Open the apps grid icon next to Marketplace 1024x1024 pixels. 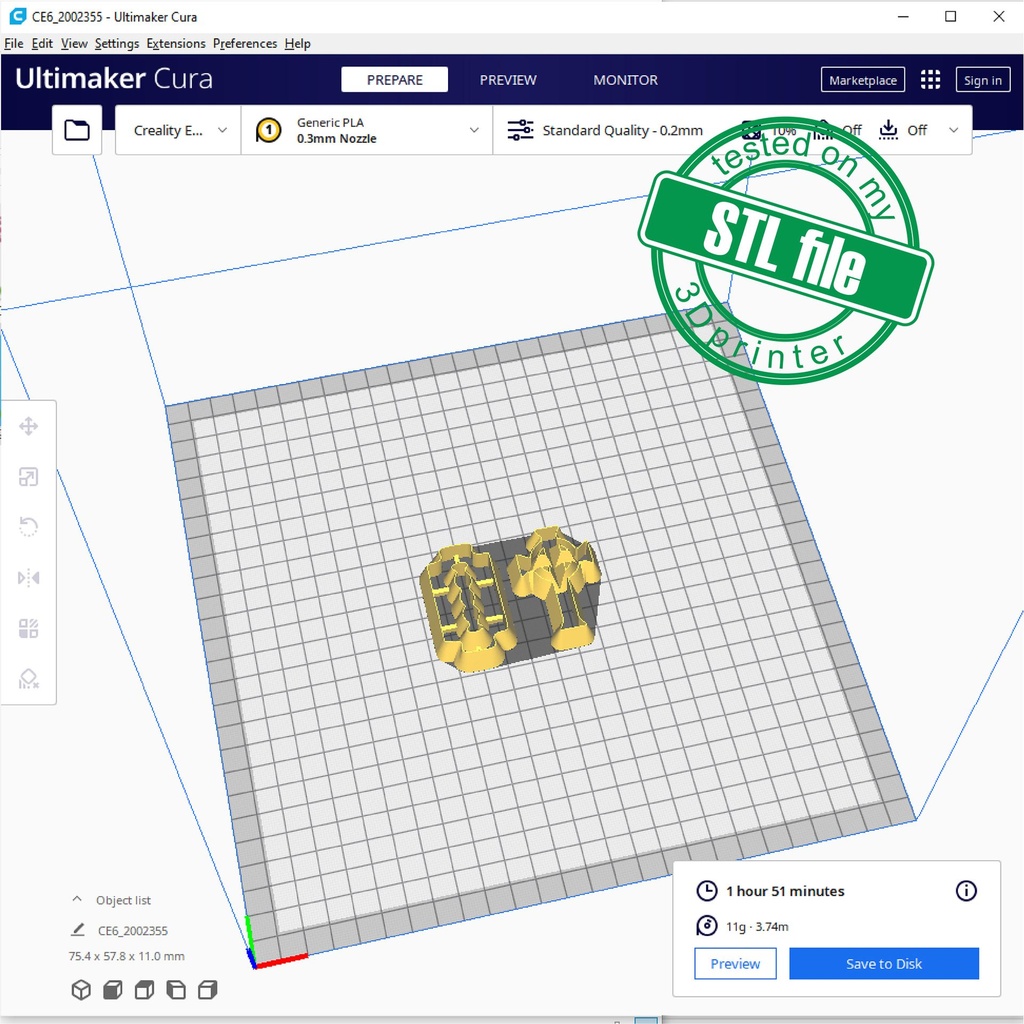(930, 80)
